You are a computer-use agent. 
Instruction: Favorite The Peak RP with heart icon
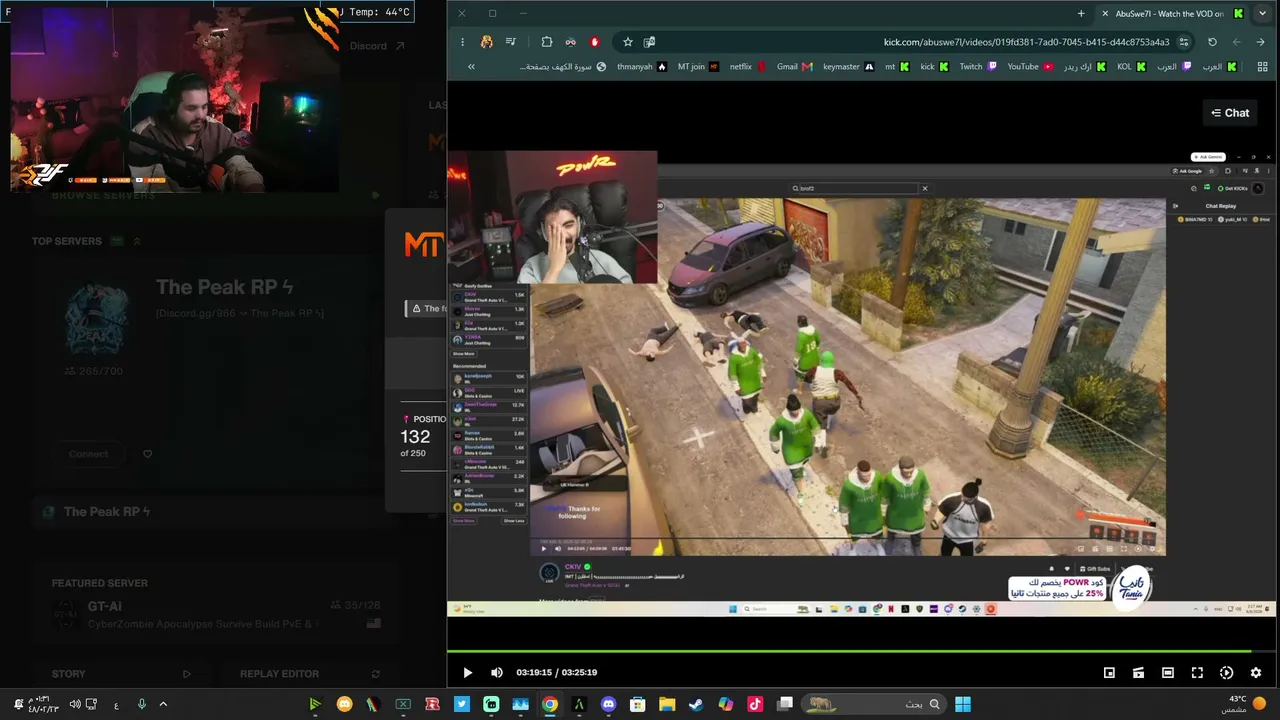click(148, 454)
